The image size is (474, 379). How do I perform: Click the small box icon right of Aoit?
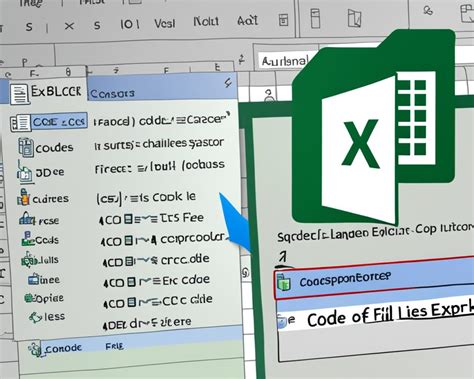[x=283, y=20]
